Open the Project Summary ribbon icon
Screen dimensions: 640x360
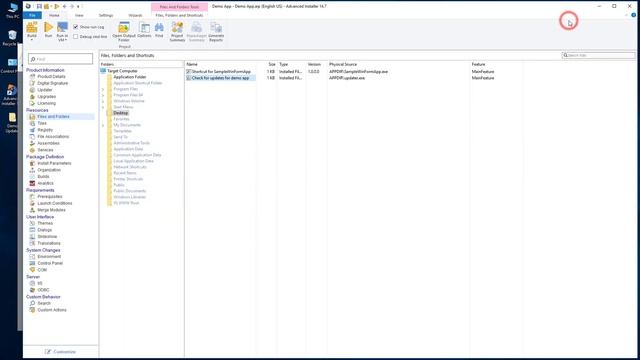coord(177,28)
